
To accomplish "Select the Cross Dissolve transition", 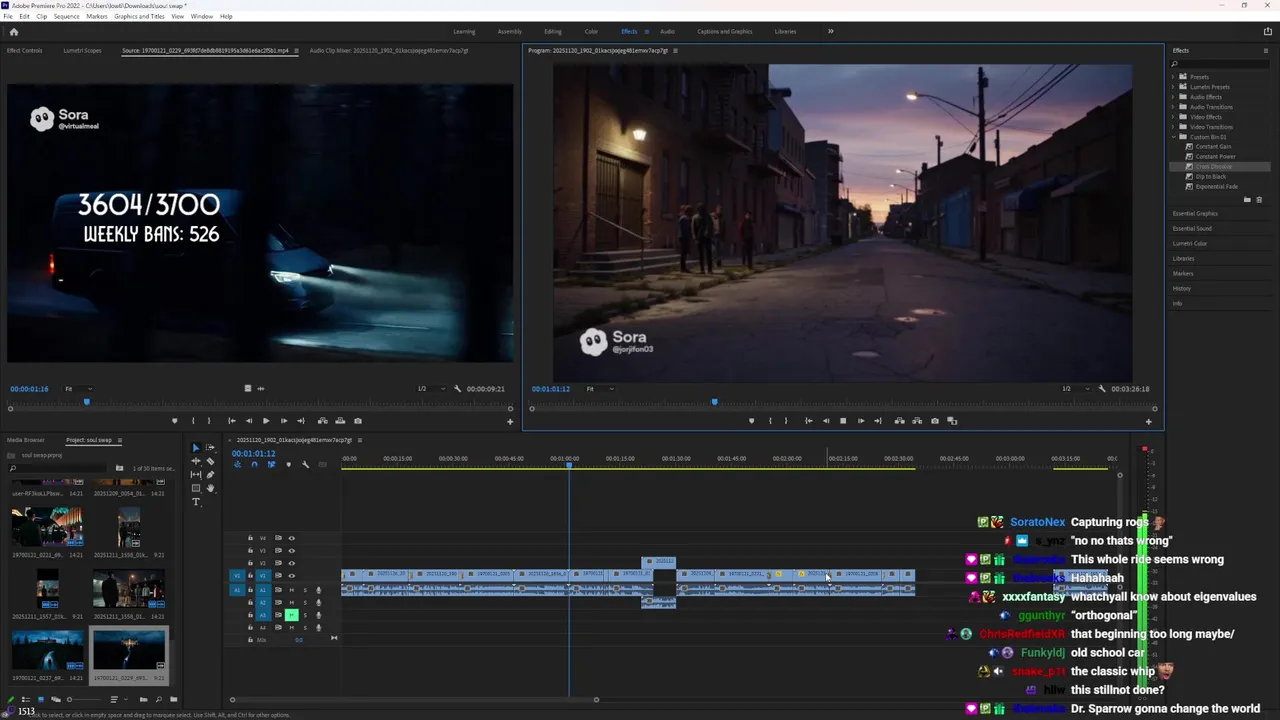I will [1214, 167].
